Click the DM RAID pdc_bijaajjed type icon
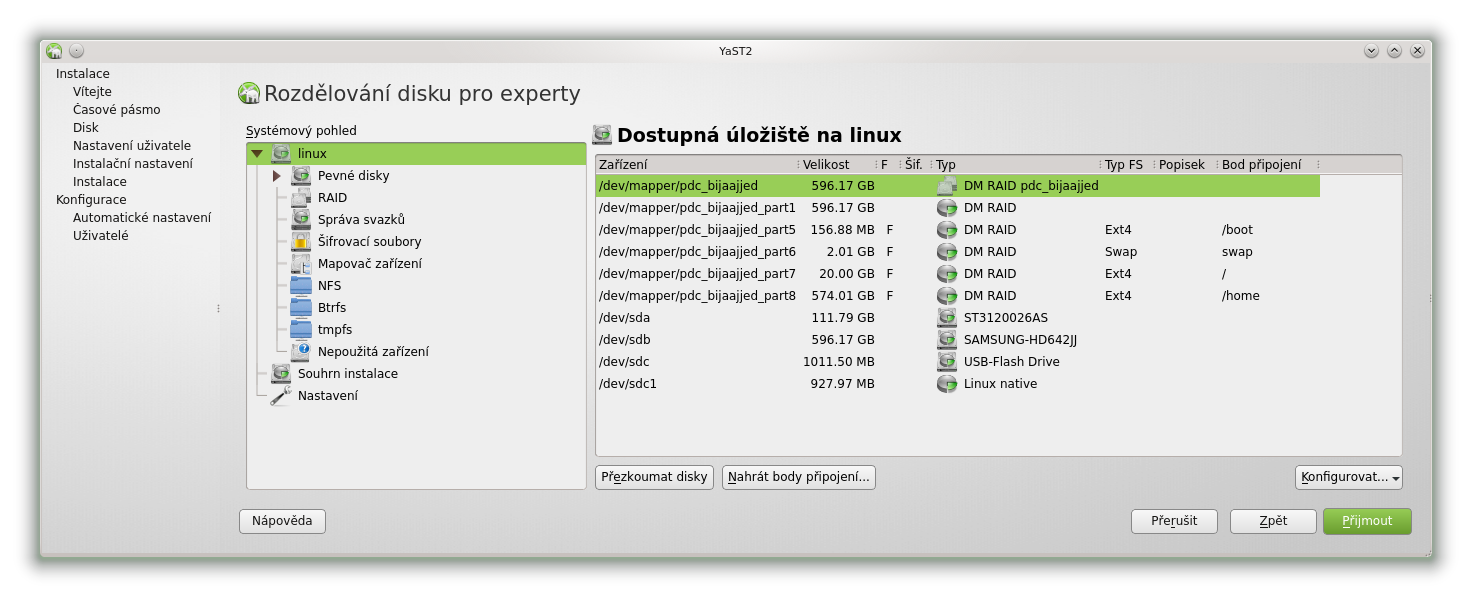Viewport: 1472px width, 597px height. [x=947, y=185]
